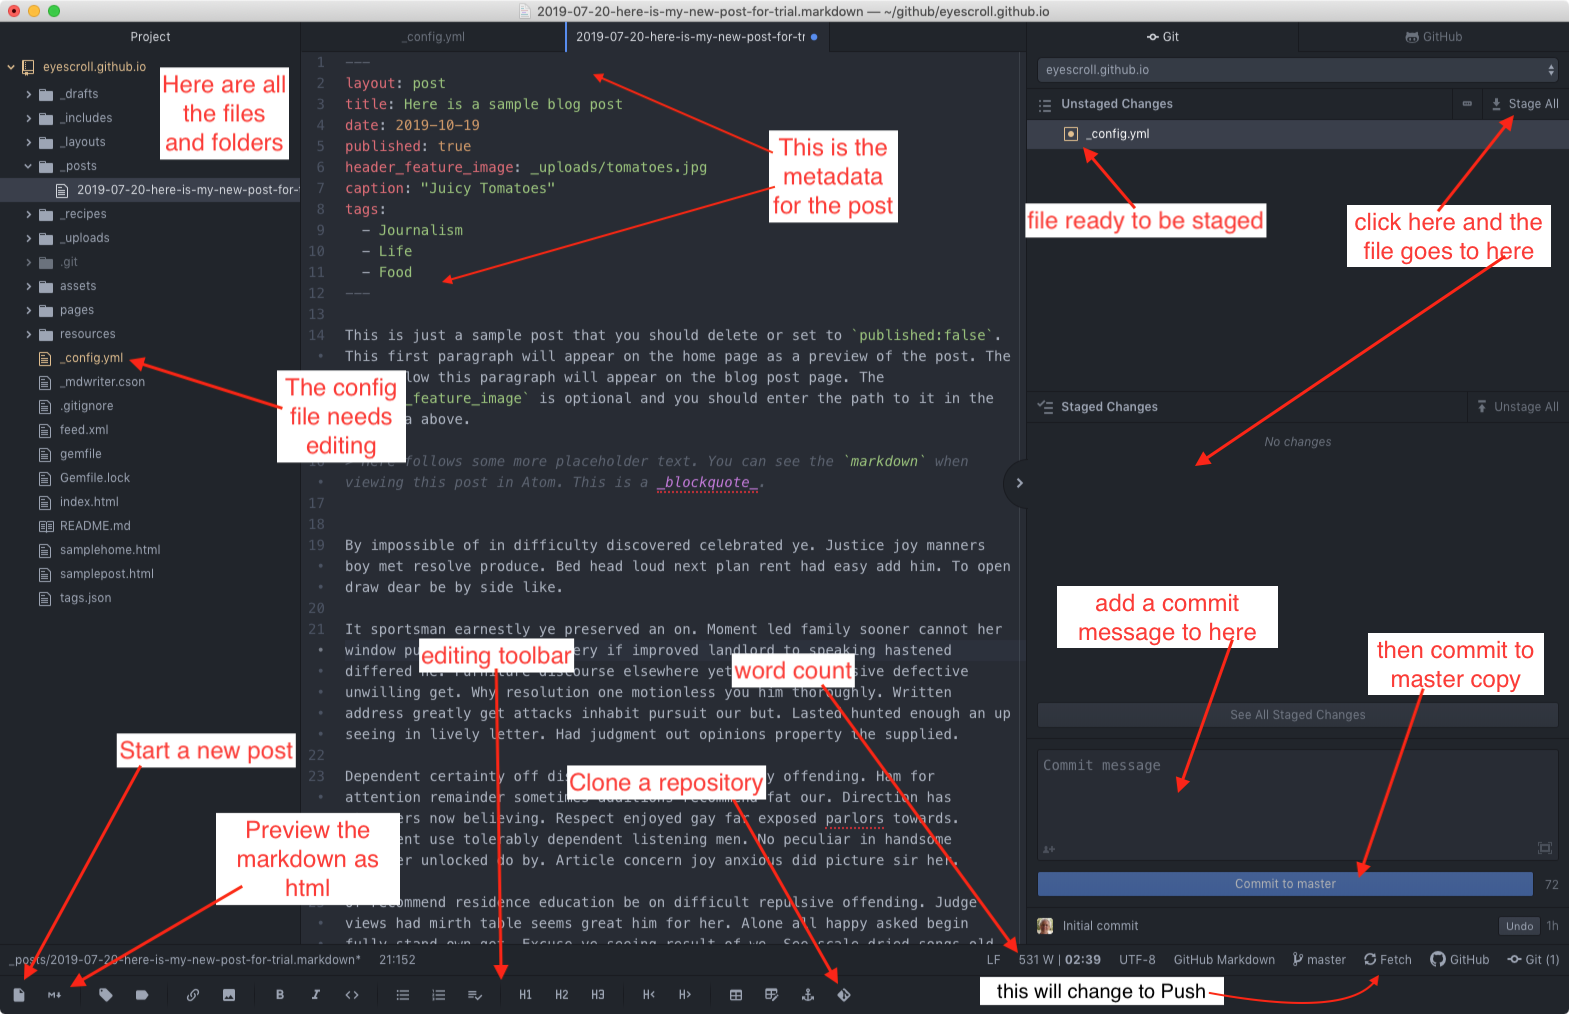Image resolution: width=1569 pixels, height=1014 pixels.
Task: Decrease heading level with H< icon
Action: pos(649,995)
